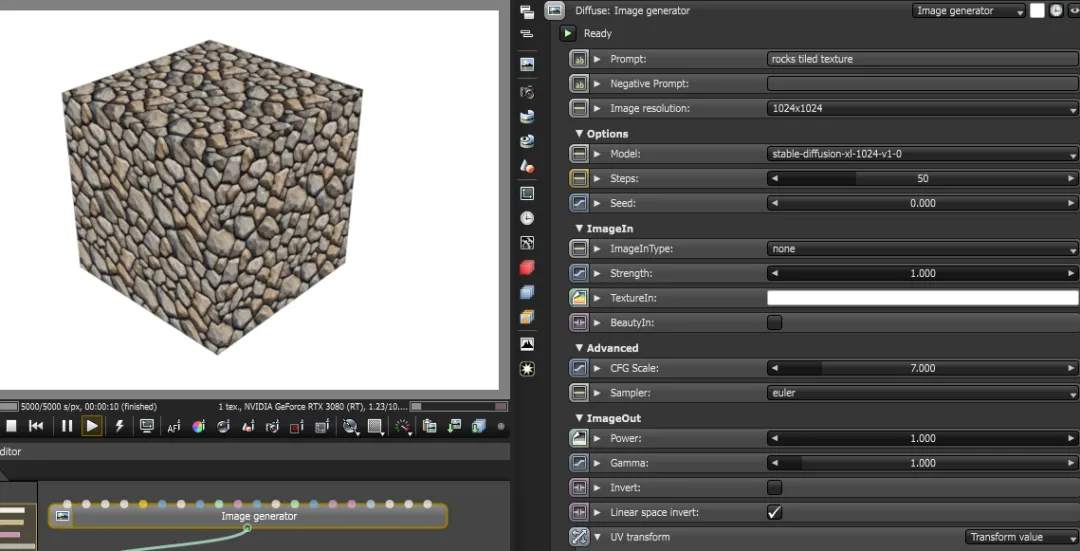Enable the Invert checkbox

coord(774,488)
